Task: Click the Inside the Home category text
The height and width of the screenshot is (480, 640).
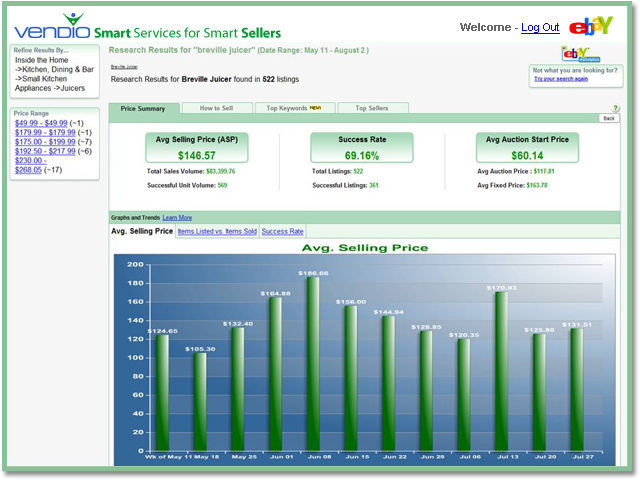Action: (x=42, y=60)
